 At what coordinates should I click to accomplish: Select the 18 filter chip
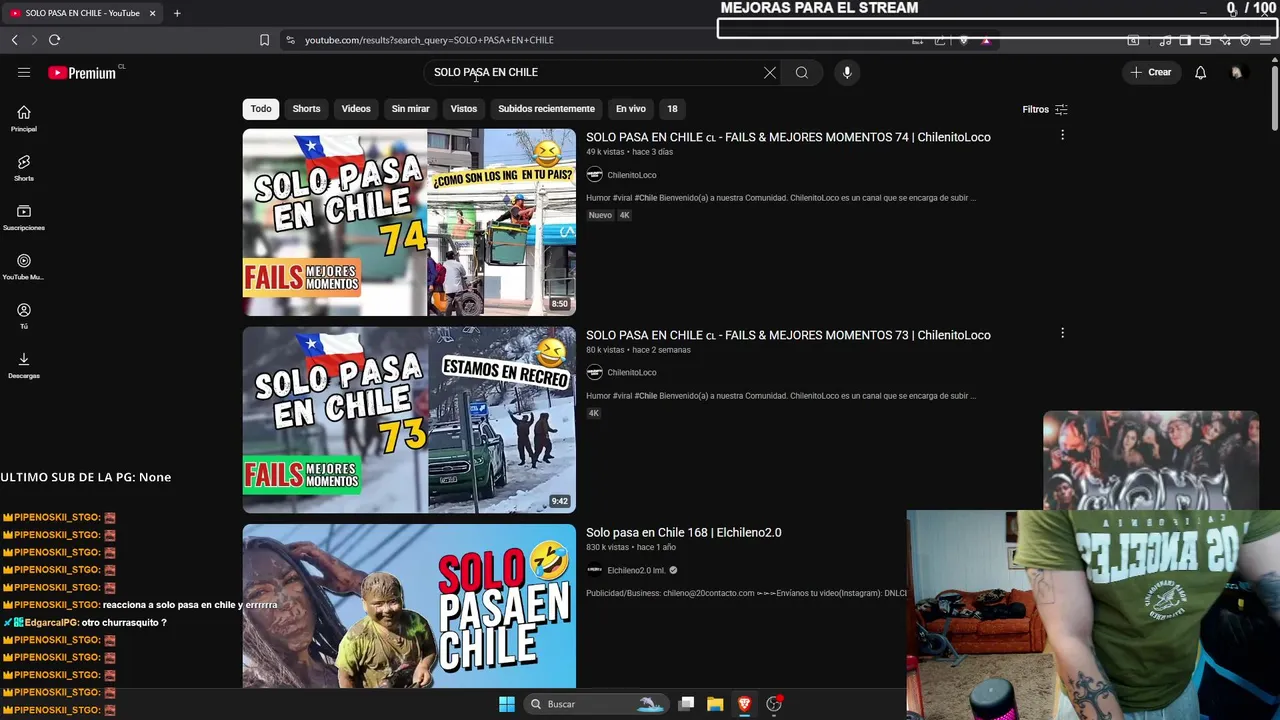[672, 109]
